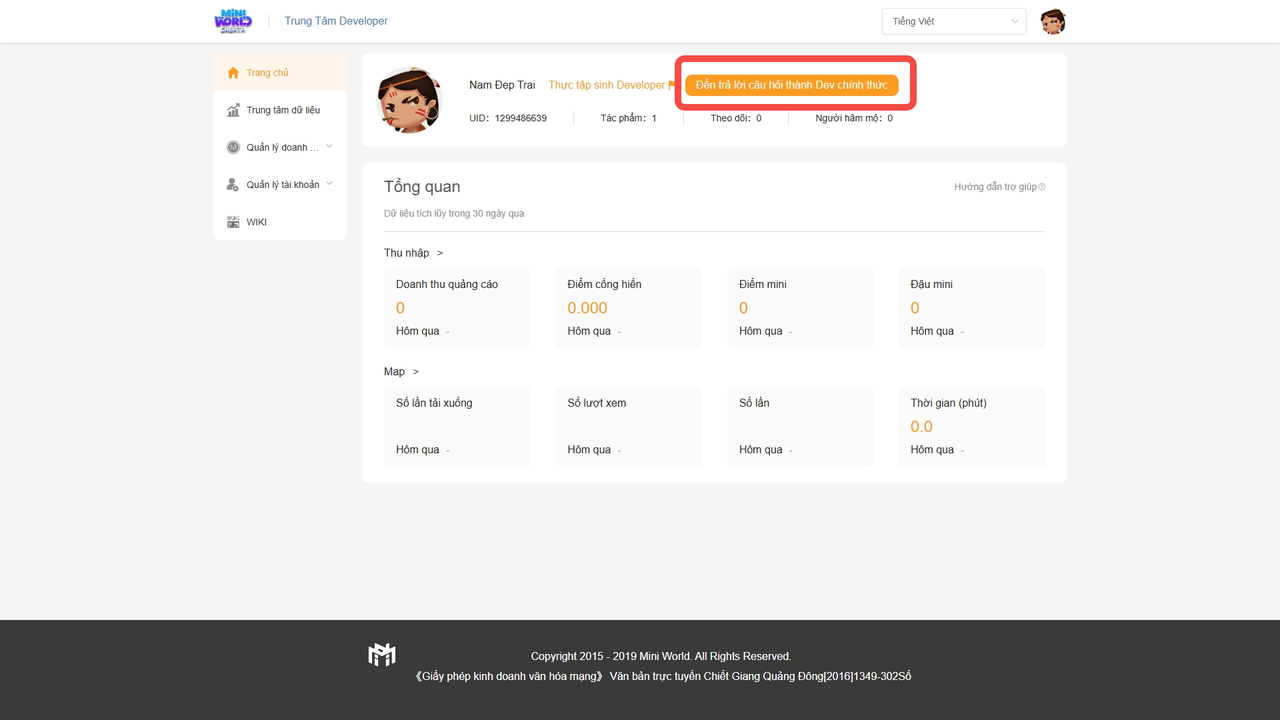
Task: Open the Hướng dẫn trợ giúp link
Action: pyautogui.click(x=995, y=187)
